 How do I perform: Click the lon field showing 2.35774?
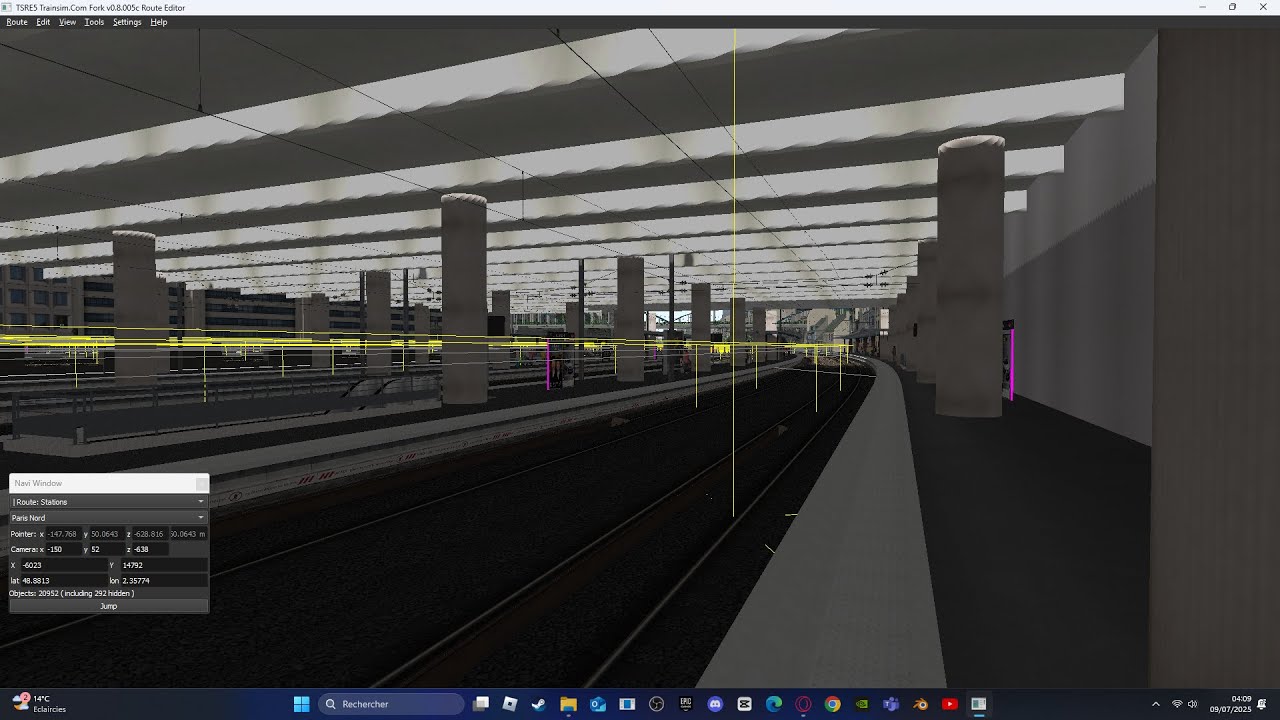click(163, 581)
